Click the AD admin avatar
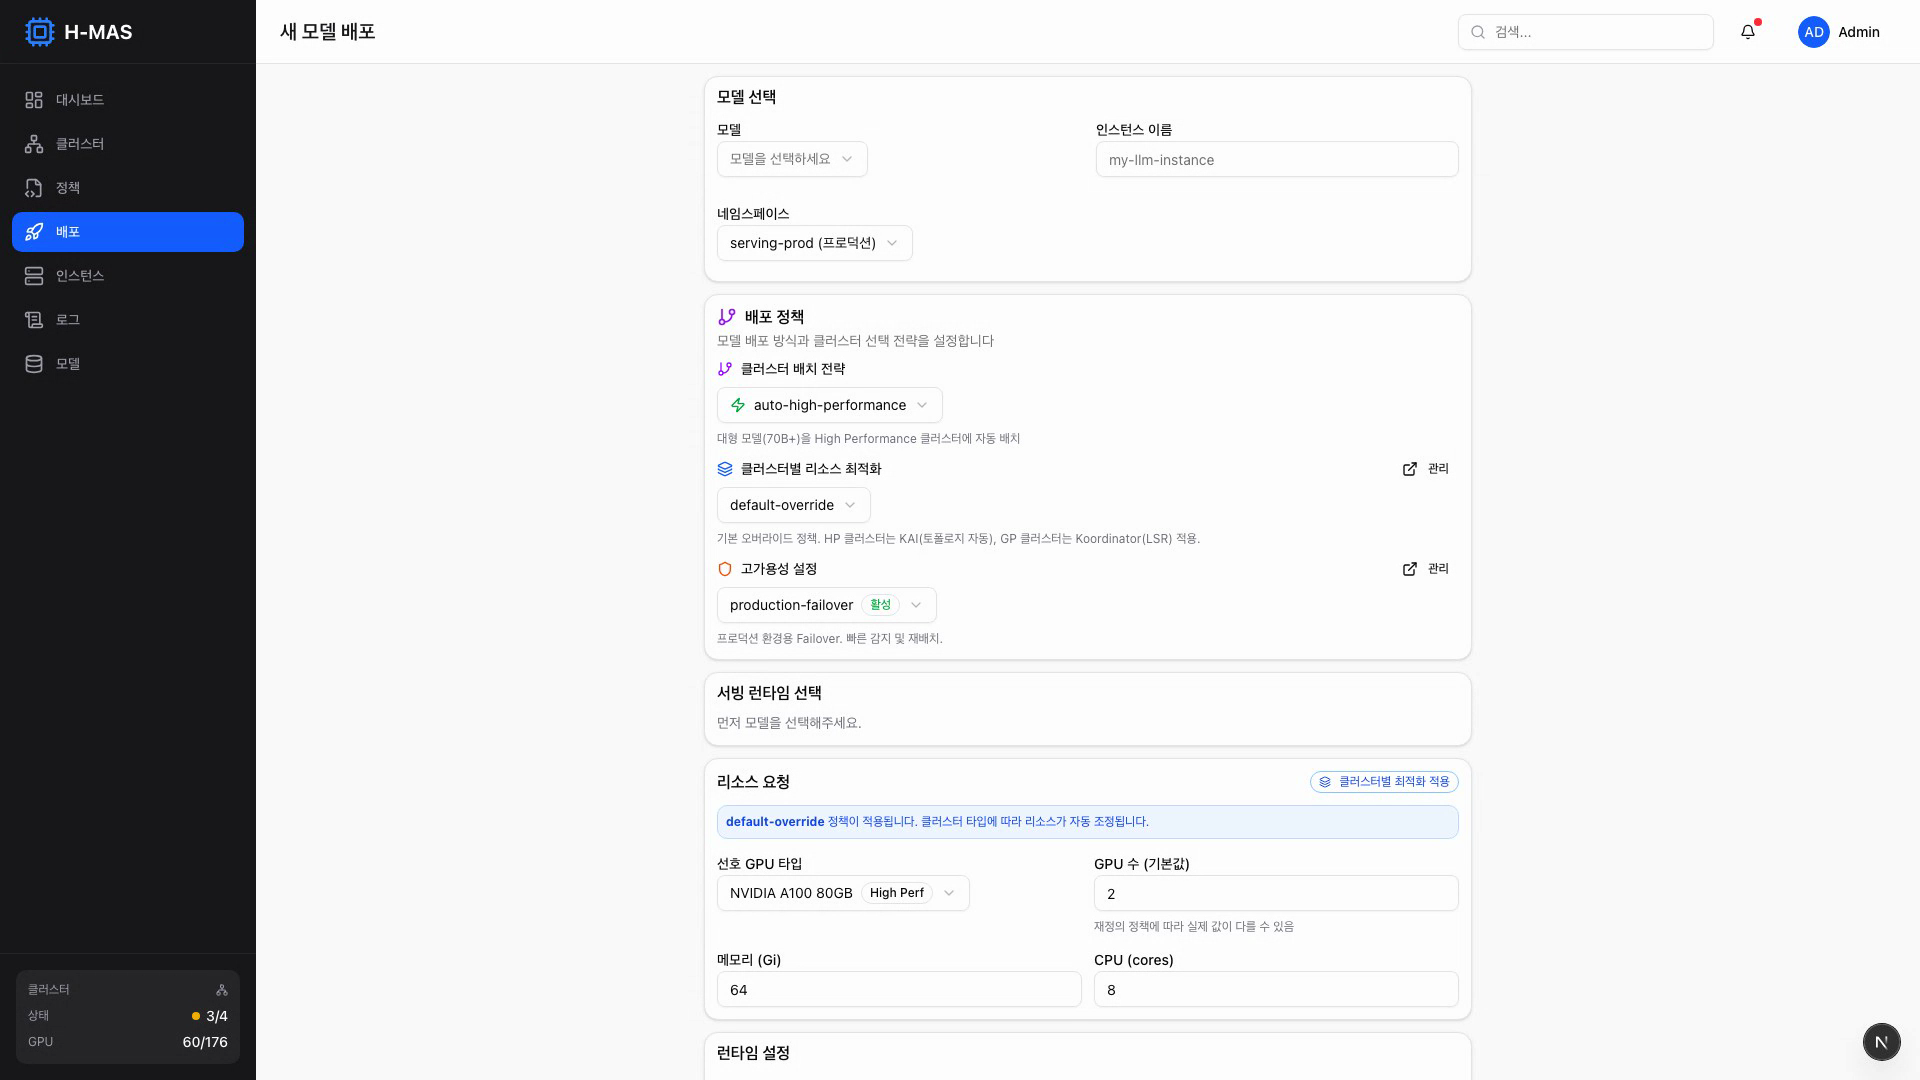 tap(1814, 32)
